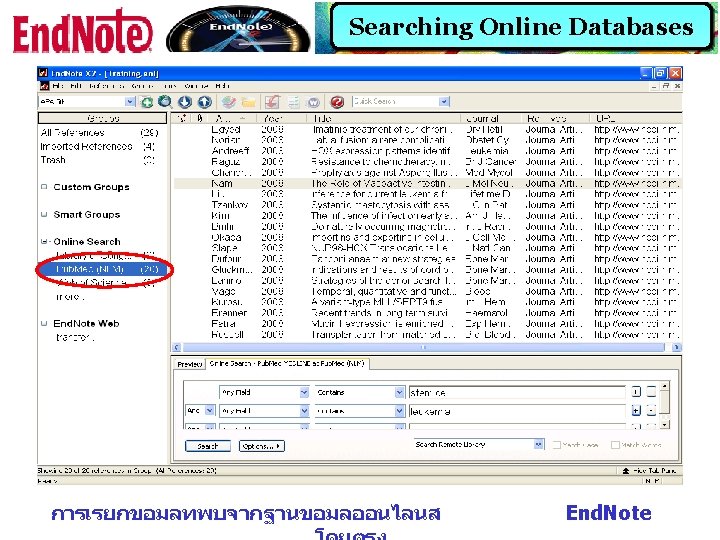Click the 'transfer...' link under EndNote Web

click(x=75, y=338)
